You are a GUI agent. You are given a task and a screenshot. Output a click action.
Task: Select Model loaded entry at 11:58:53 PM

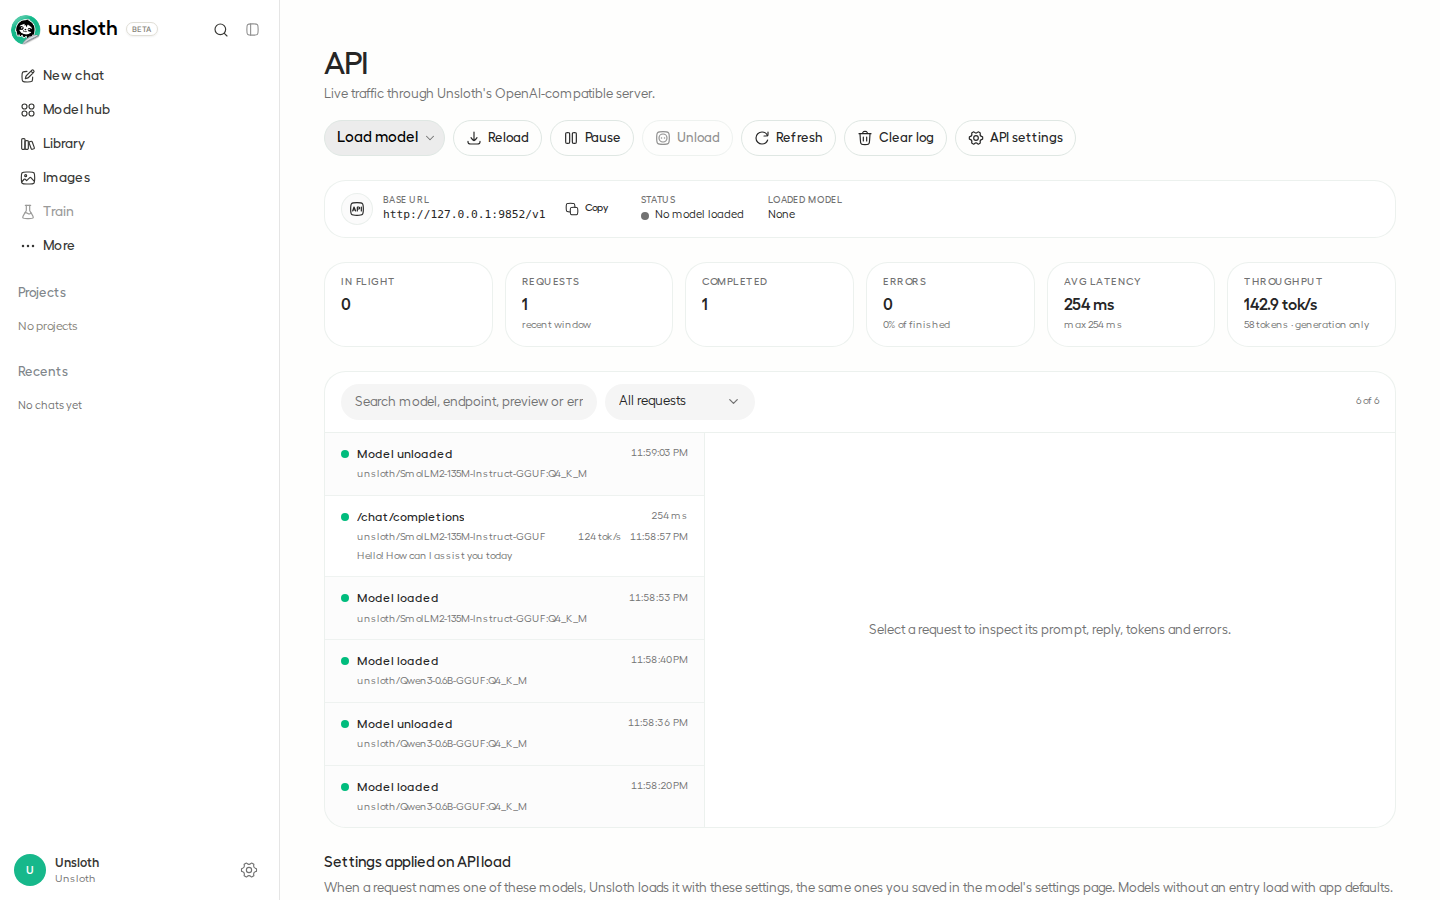click(x=514, y=608)
